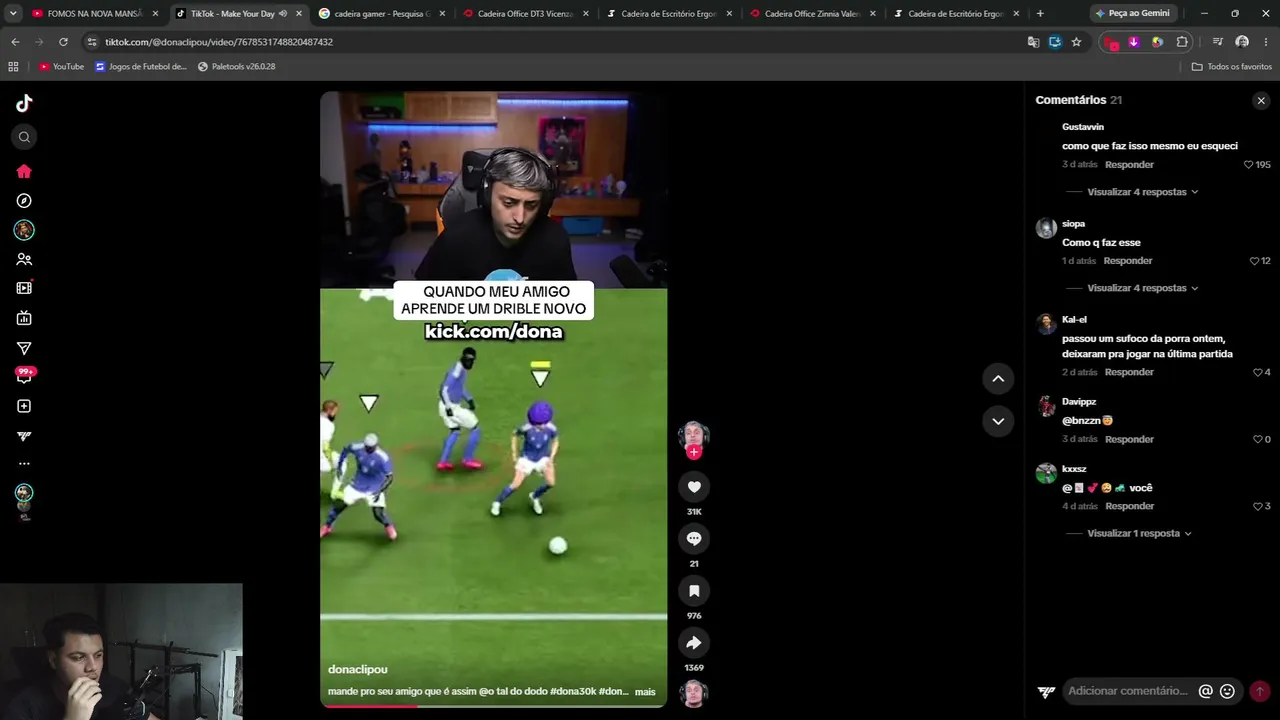Share the video using the arrow icon

coord(694,643)
